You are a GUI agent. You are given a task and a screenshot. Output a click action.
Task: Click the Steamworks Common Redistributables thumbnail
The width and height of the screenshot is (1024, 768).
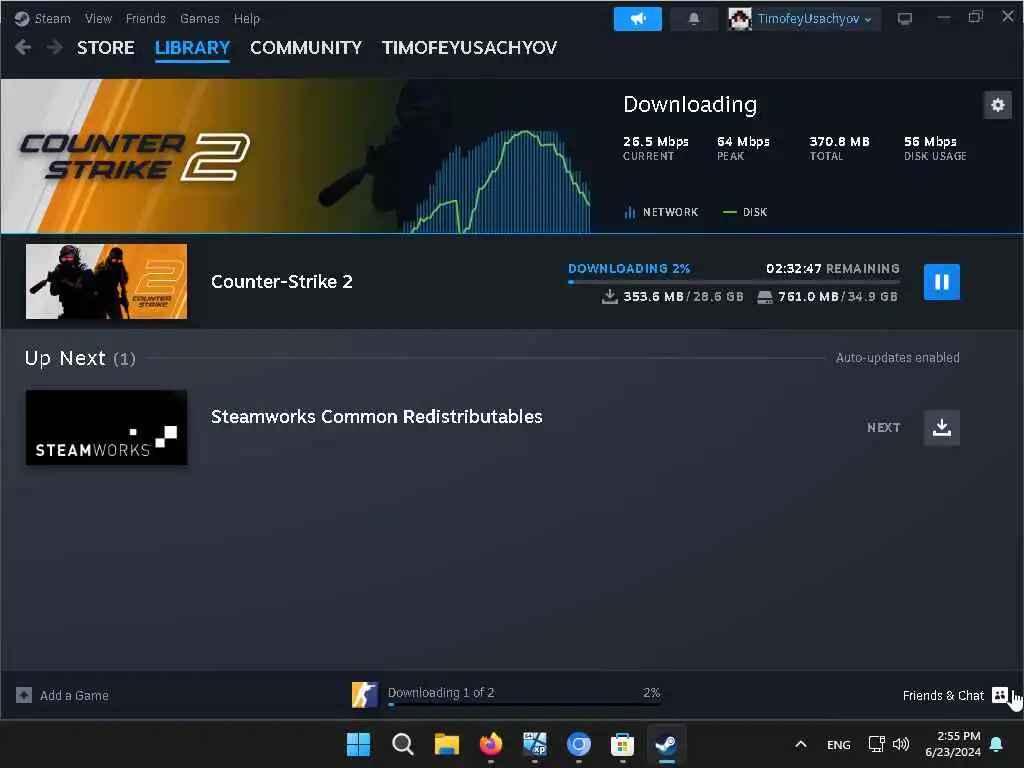pyautogui.click(x=106, y=427)
